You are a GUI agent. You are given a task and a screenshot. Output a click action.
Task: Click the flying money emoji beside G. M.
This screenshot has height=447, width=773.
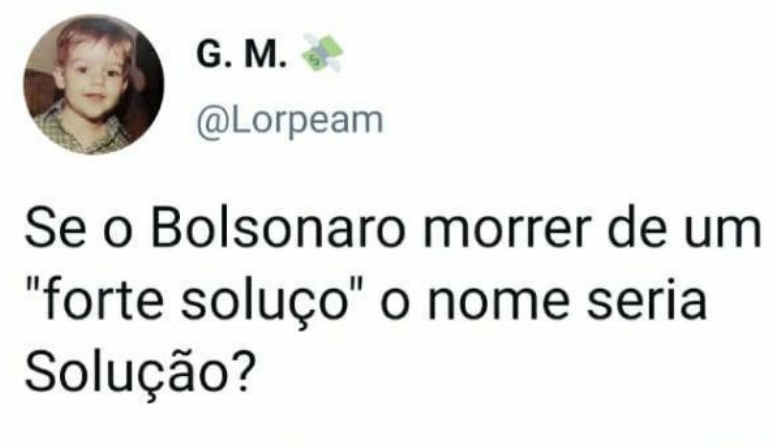[x=323, y=53]
